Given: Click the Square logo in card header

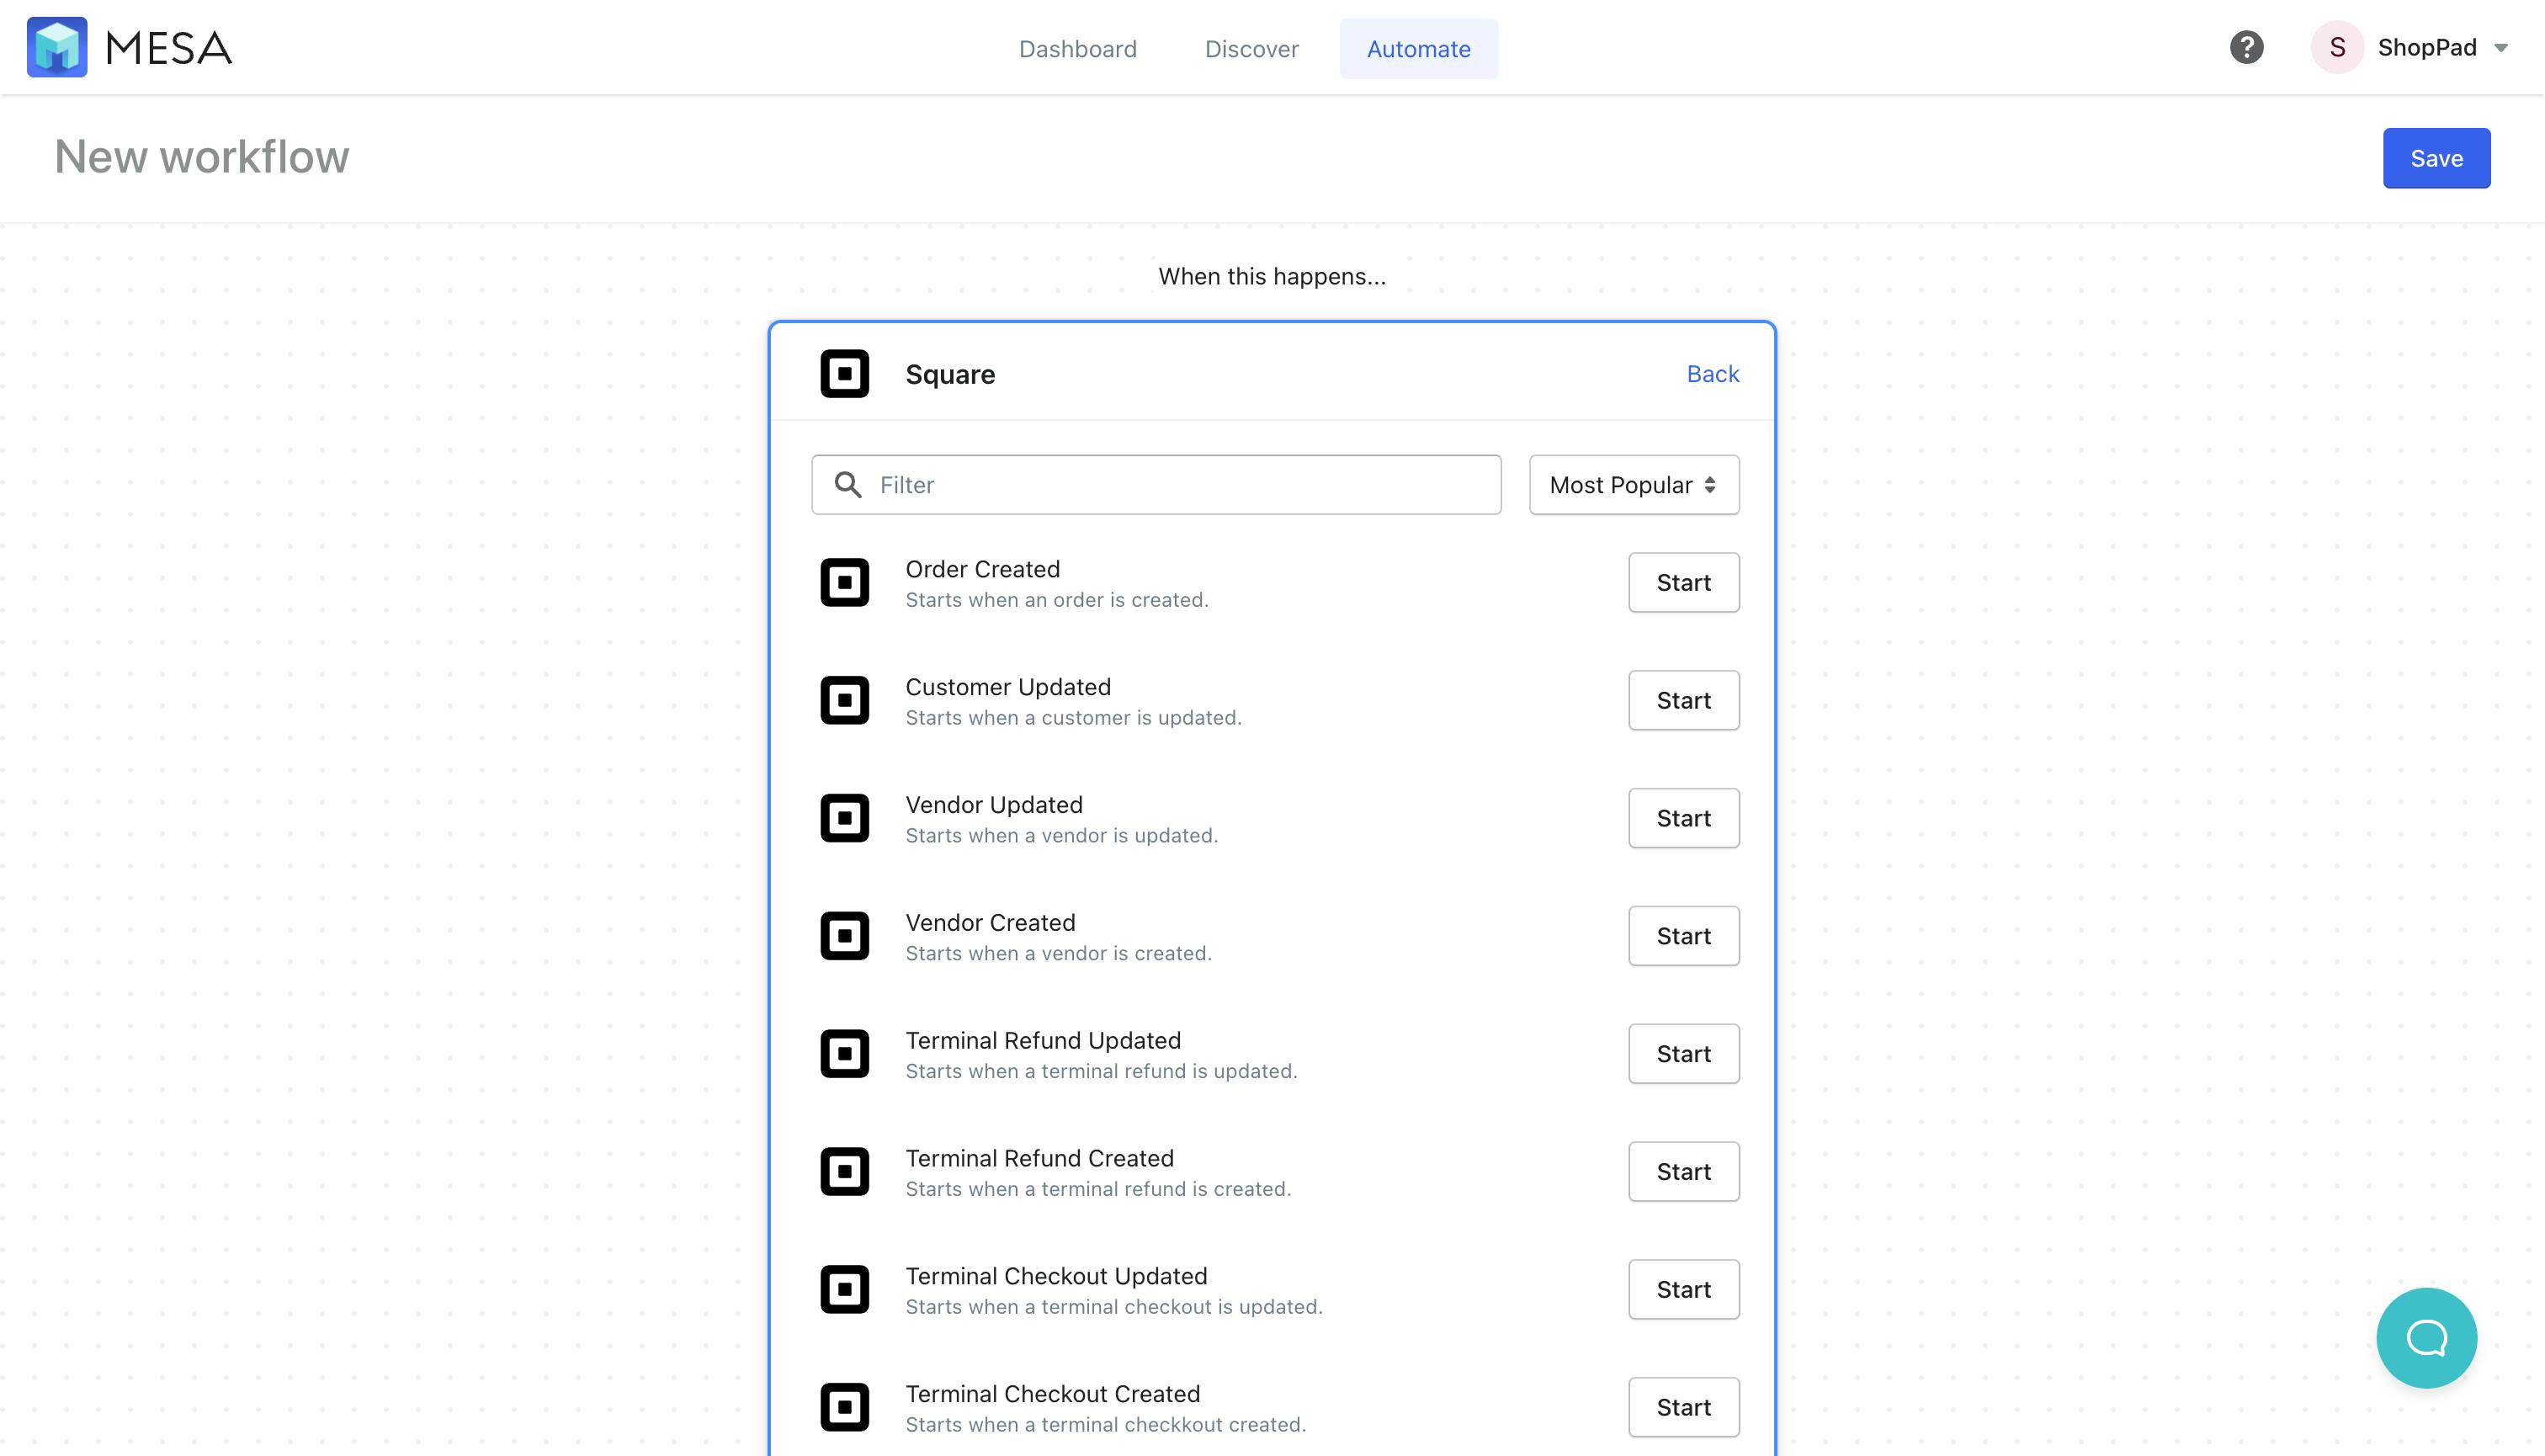Looking at the screenshot, I should [x=844, y=373].
